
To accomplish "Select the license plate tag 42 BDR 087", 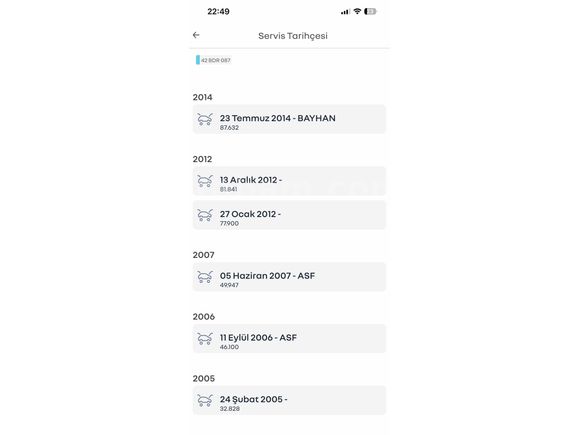I will 213,60.
